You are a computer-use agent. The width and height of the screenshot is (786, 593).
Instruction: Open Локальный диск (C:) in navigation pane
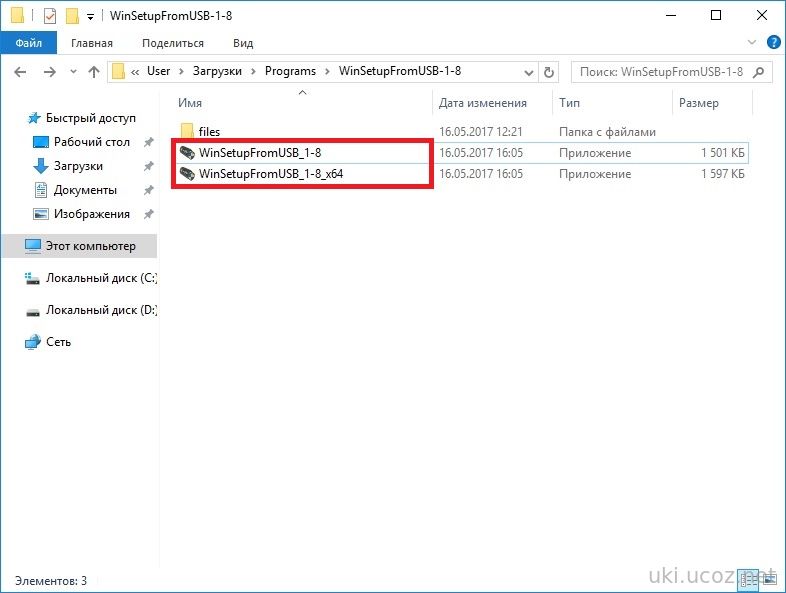101,278
